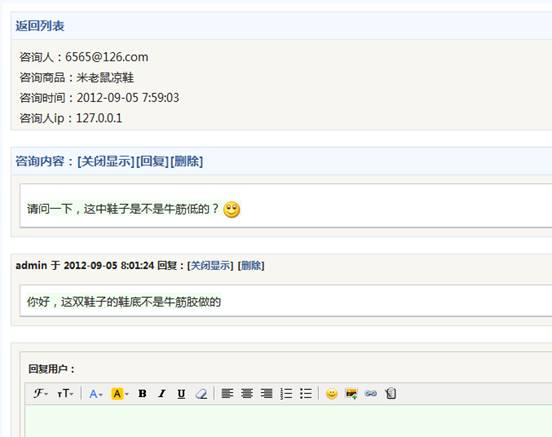The height and width of the screenshot is (437, 552).
Task: Center align text in editor
Action: [247, 393]
